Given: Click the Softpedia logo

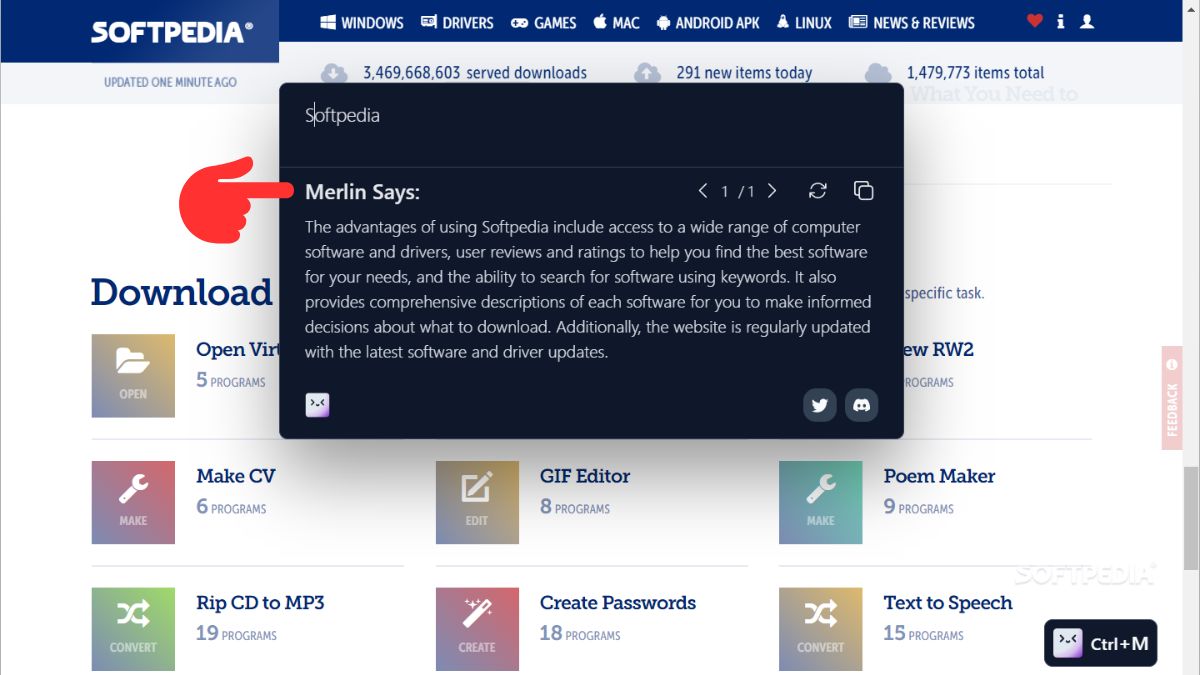Looking at the screenshot, I should pyautogui.click(x=171, y=32).
